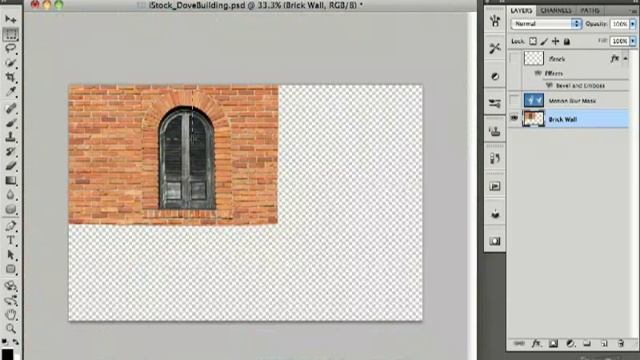Switch to the Channels tab

click(x=556, y=11)
